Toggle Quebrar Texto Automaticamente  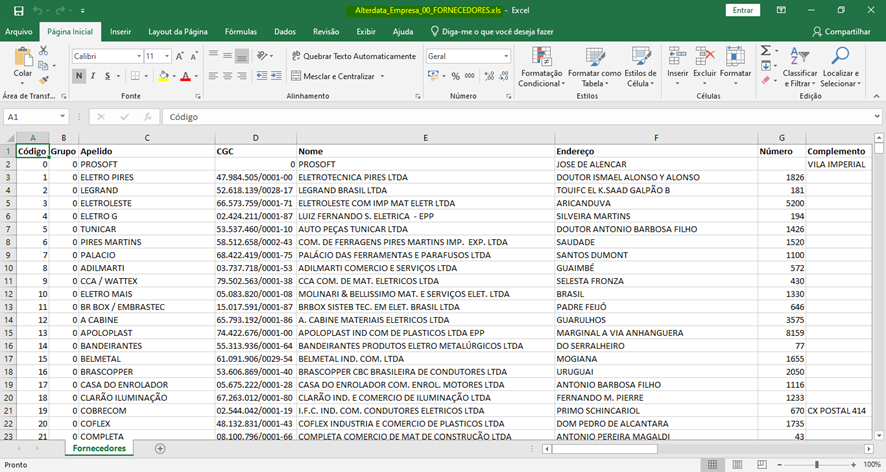tap(353, 56)
